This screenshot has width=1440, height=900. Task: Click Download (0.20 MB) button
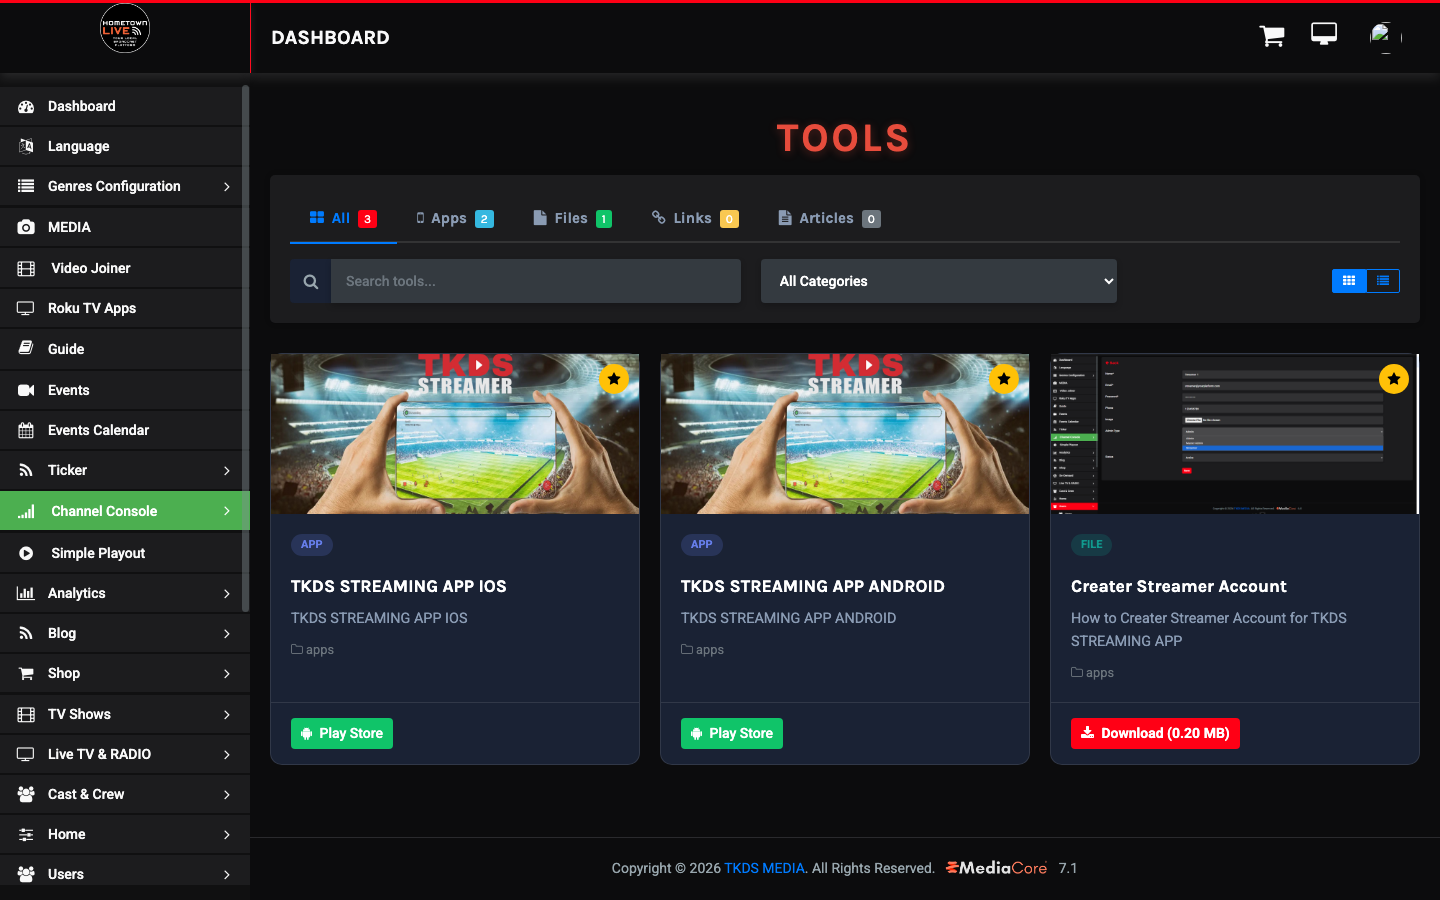(x=1155, y=733)
